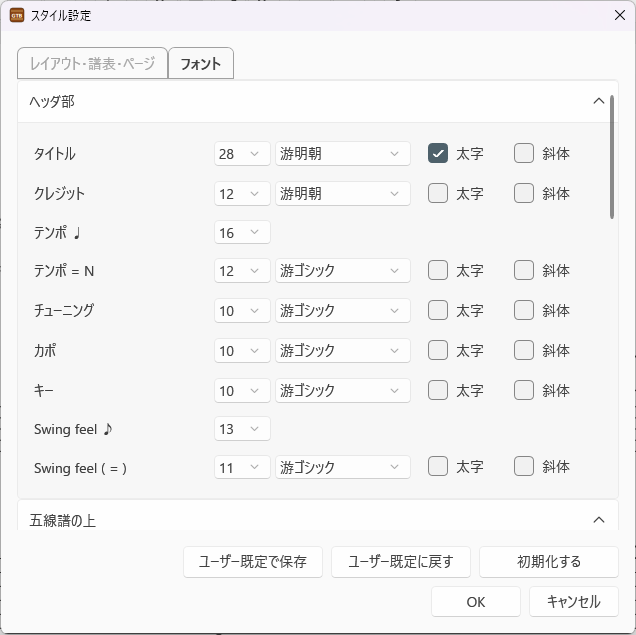Enable 斜体 for Swing feel ( = )
The width and height of the screenshot is (636, 635).
click(x=524, y=466)
